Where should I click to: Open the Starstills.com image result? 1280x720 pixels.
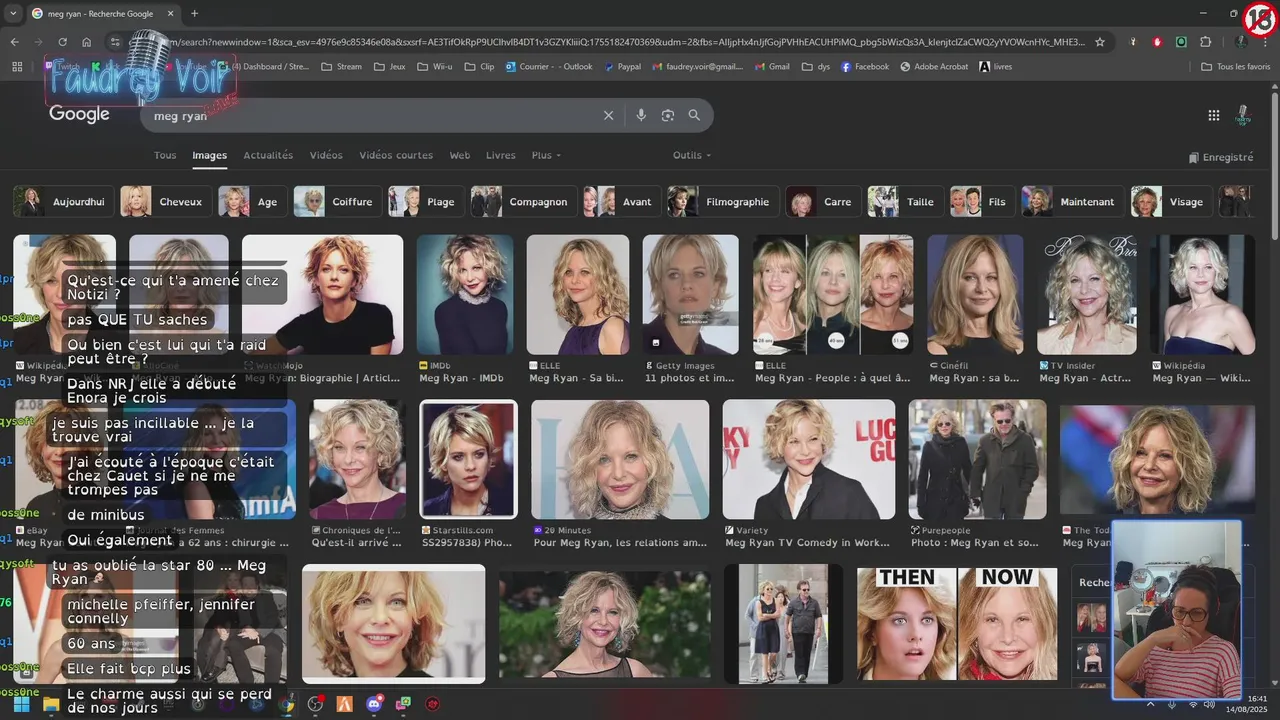click(468, 459)
